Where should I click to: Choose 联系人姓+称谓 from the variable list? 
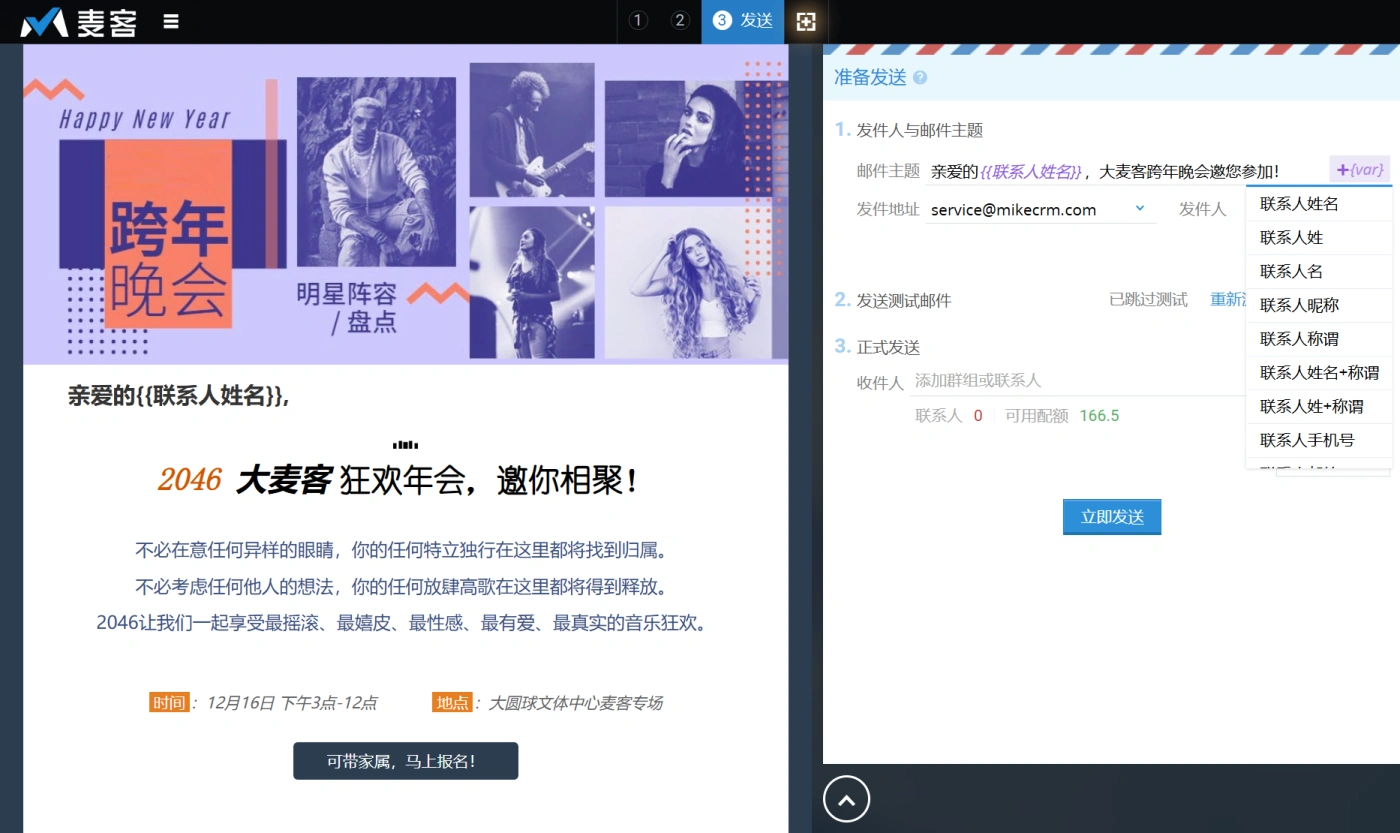click(x=1319, y=407)
